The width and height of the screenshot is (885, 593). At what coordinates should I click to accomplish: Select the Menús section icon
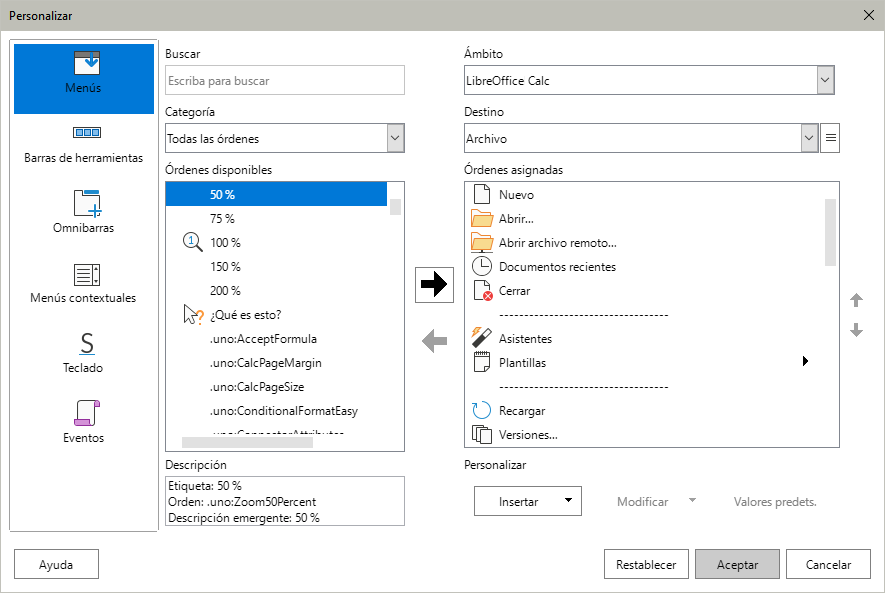pos(84,65)
